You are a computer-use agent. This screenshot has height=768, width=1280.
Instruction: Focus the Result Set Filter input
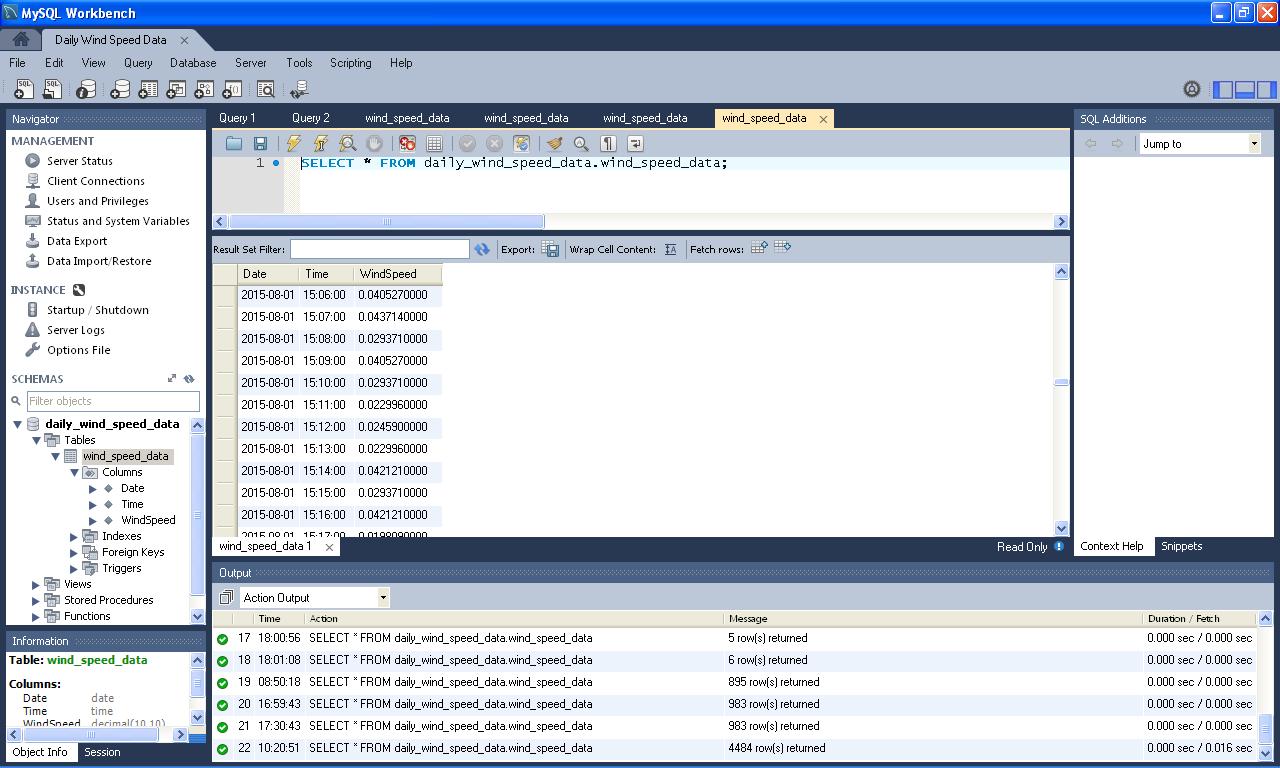click(x=379, y=249)
